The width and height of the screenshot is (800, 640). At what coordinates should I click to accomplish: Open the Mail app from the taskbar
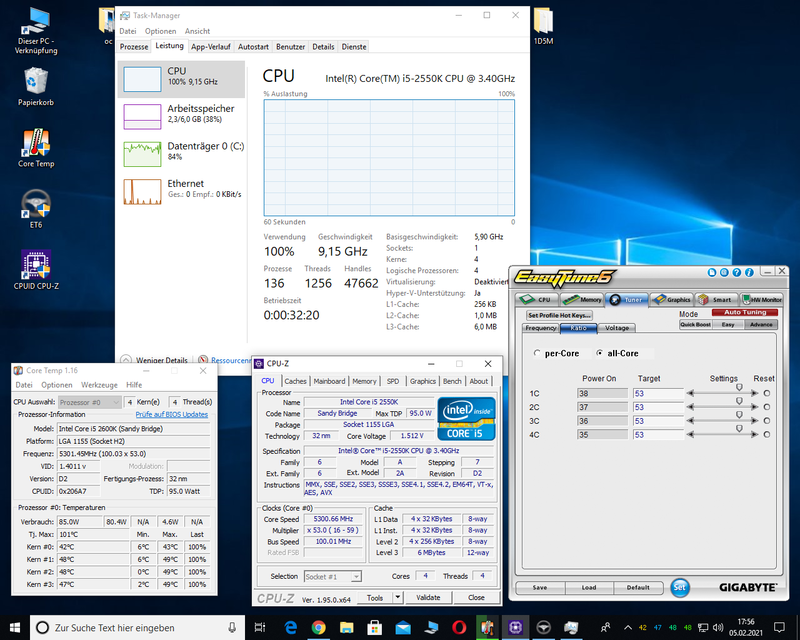click(x=403, y=627)
